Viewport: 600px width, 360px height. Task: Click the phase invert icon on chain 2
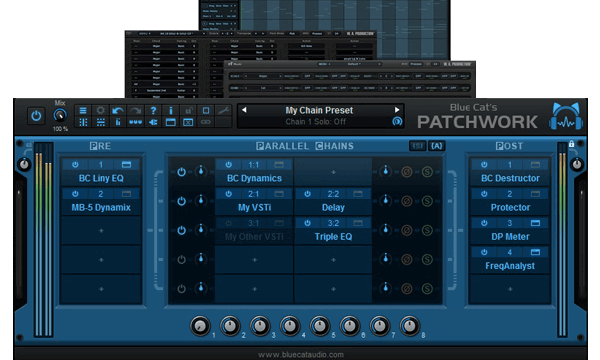[406, 201]
